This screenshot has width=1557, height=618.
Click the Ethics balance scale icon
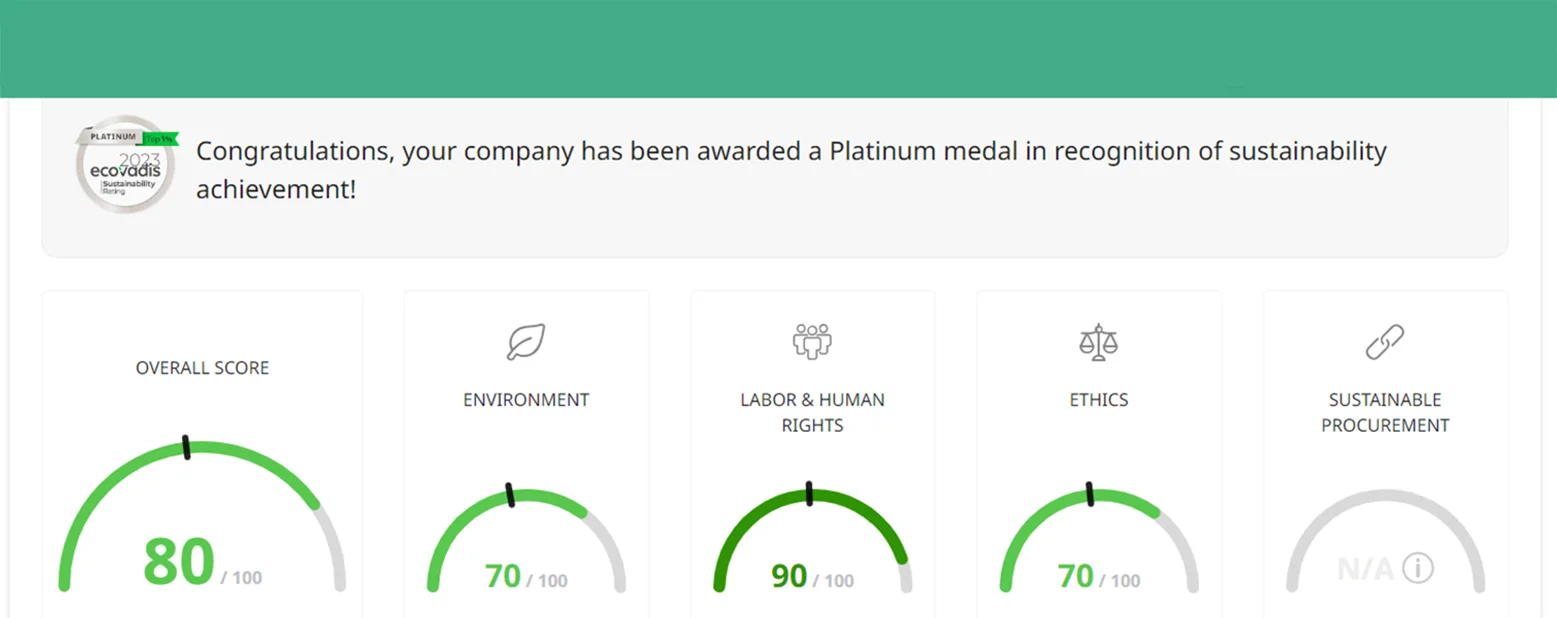[x=1098, y=341]
